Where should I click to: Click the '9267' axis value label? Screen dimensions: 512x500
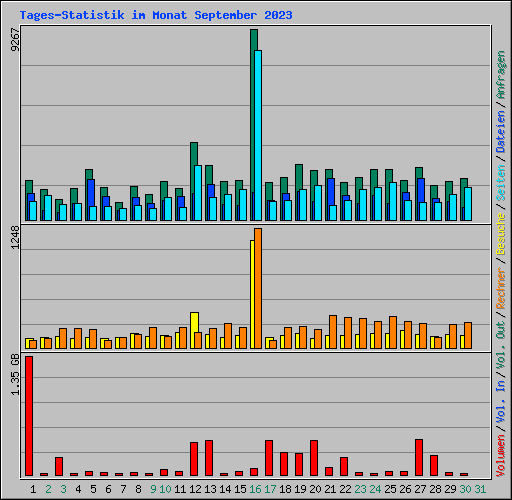[x=15, y=40]
